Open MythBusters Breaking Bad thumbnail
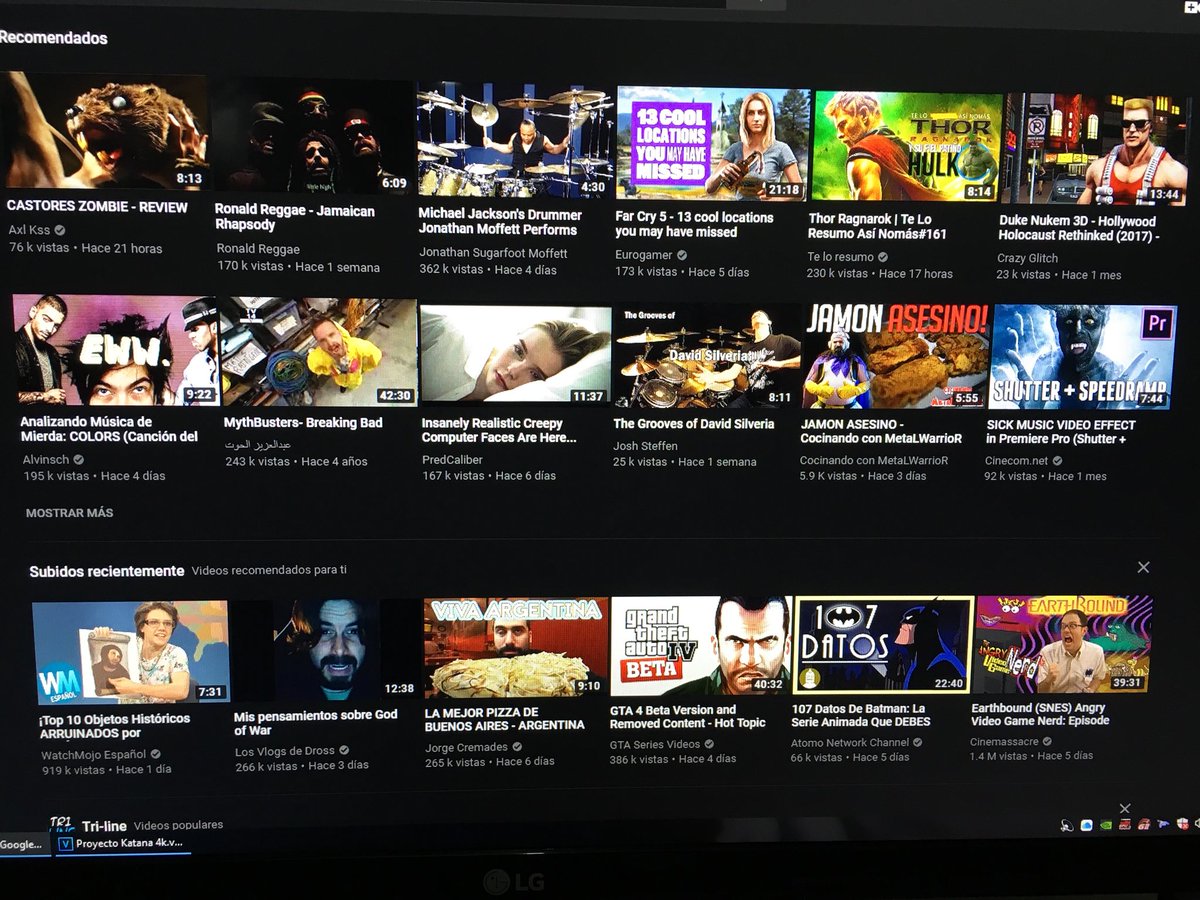The image size is (1200, 900). click(x=319, y=352)
